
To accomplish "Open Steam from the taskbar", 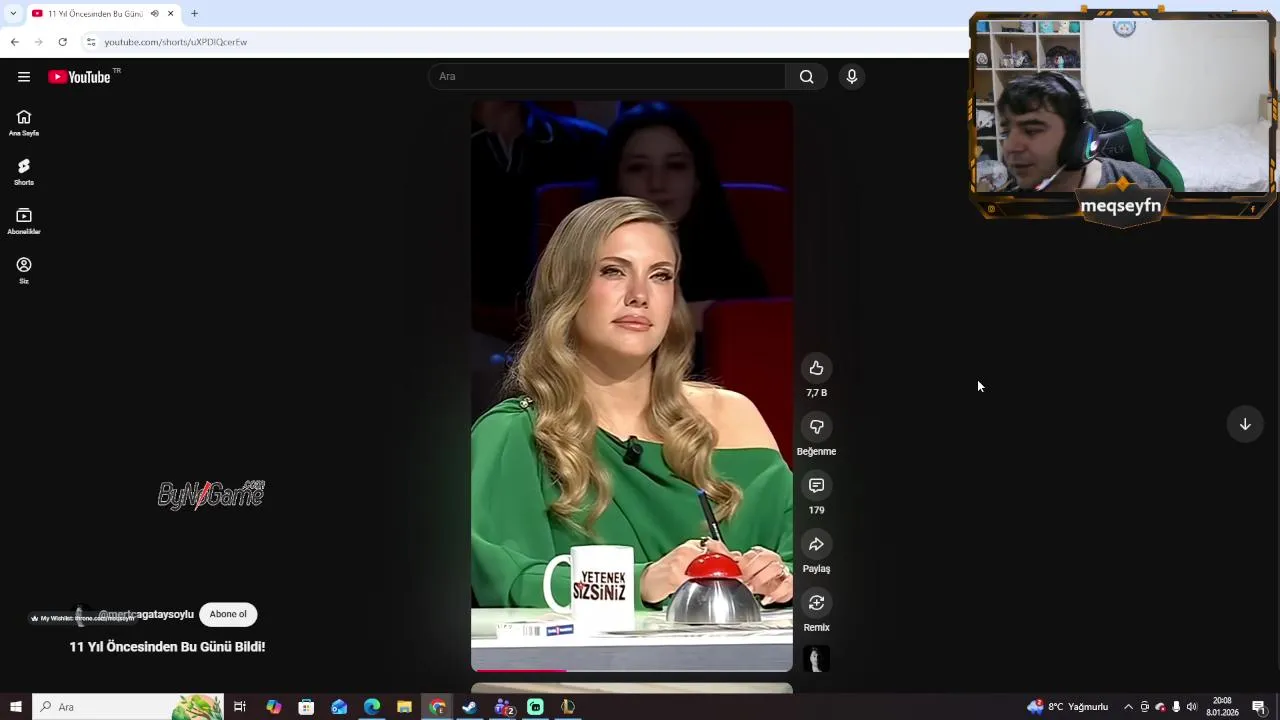I will coord(469,707).
